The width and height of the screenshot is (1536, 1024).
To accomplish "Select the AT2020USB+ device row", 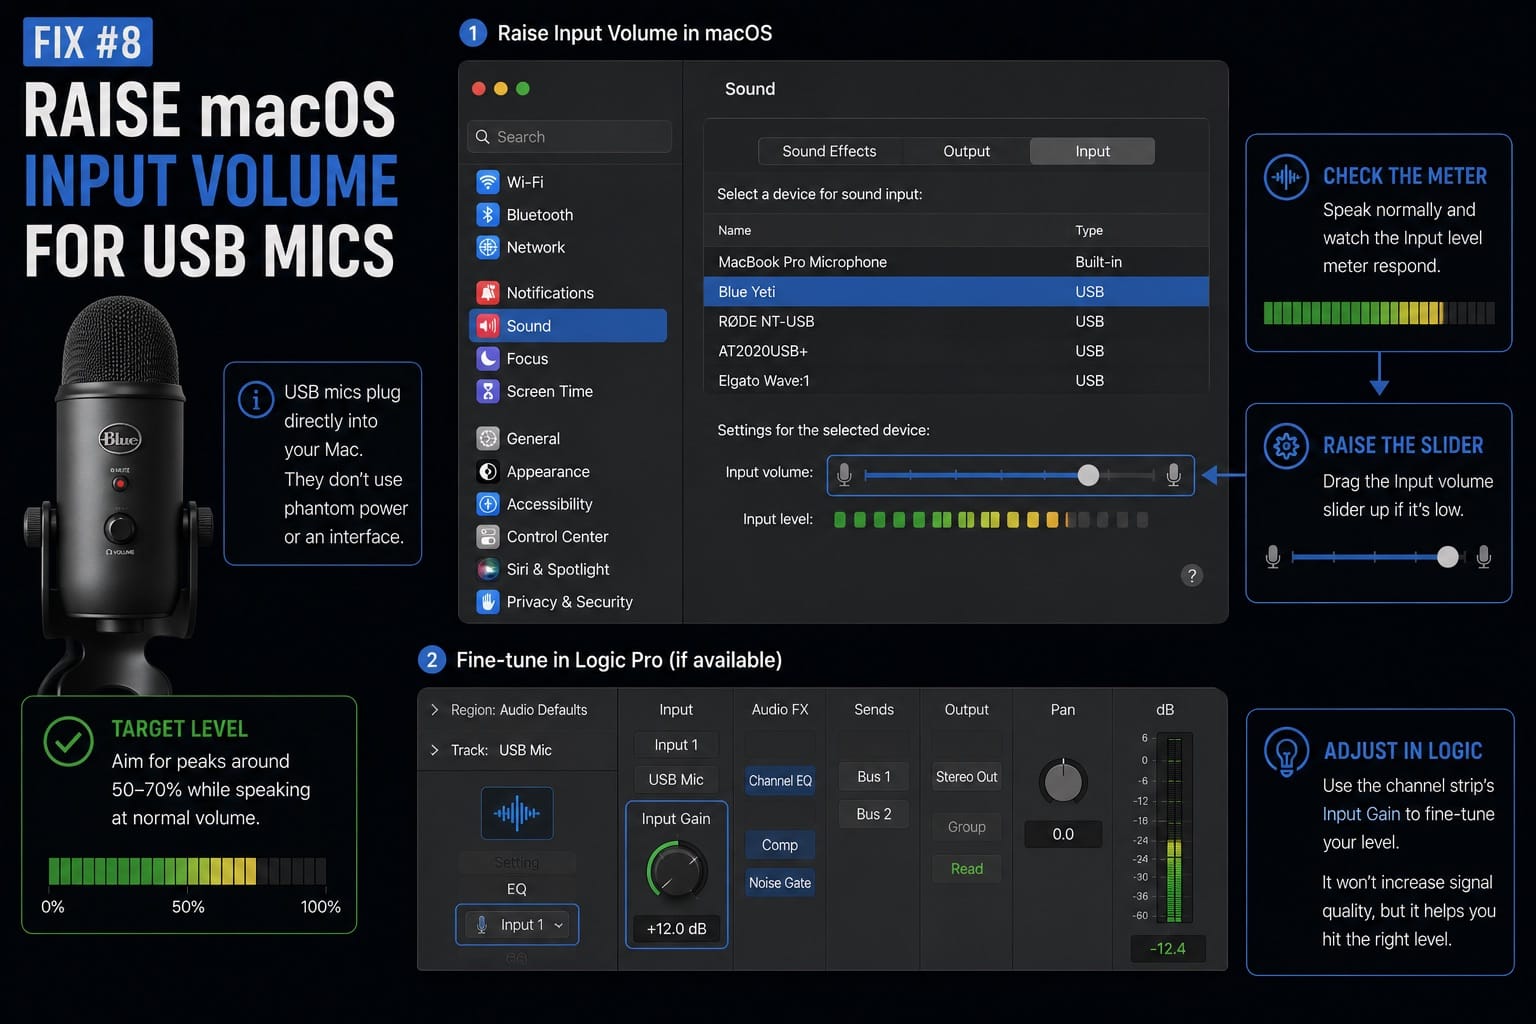I will [956, 351].
